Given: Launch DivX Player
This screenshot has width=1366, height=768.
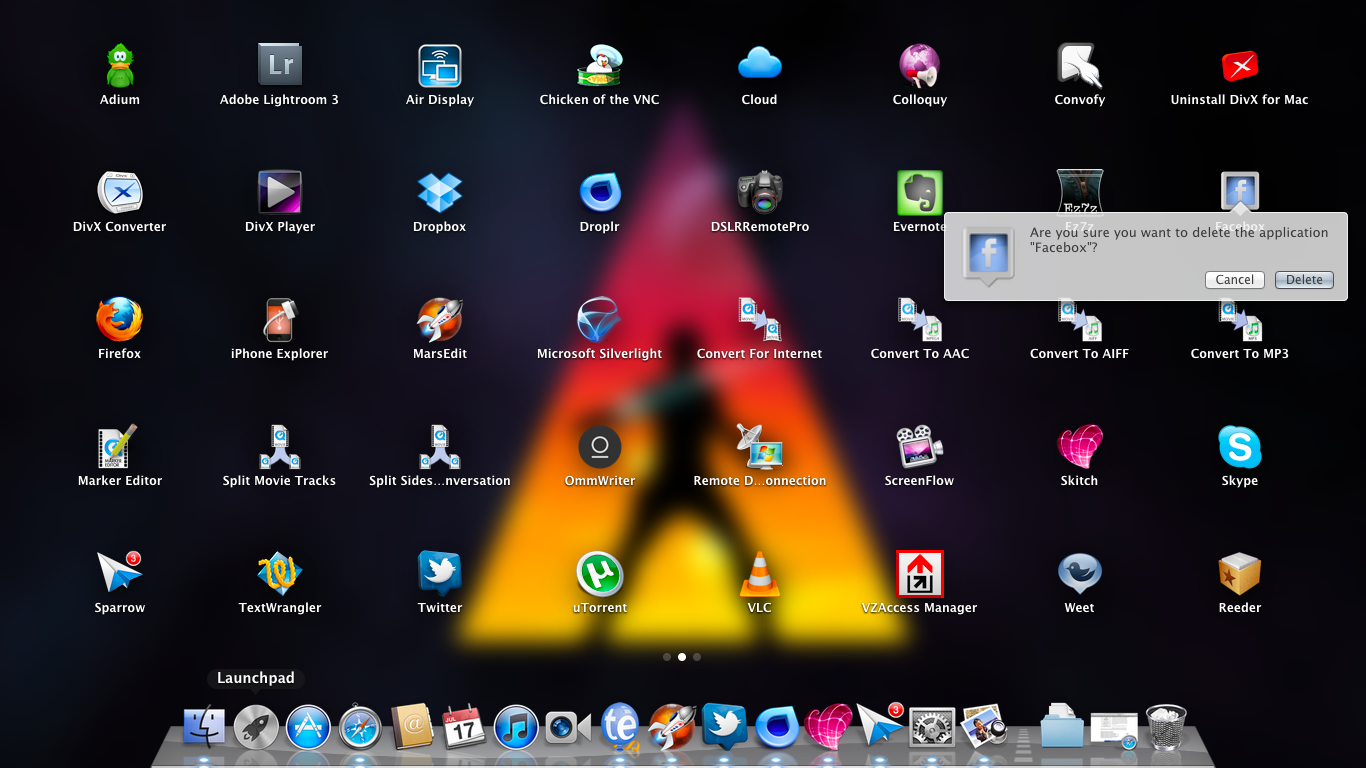Looking at the screenshot, I should click(x=279, y=193).
